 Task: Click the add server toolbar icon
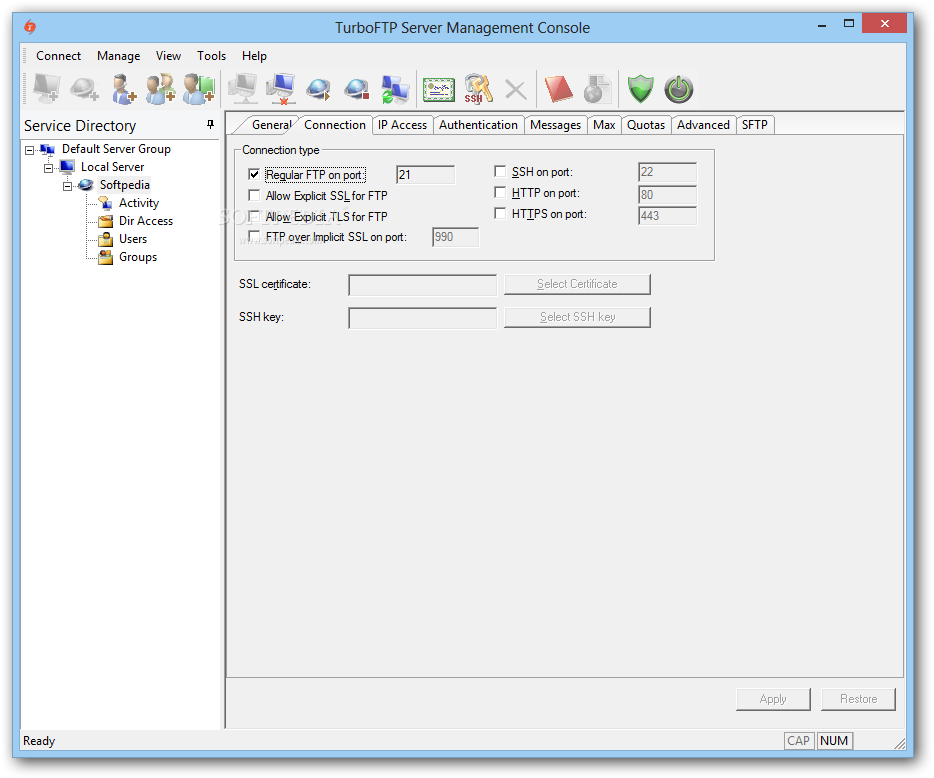pos(46,89)
